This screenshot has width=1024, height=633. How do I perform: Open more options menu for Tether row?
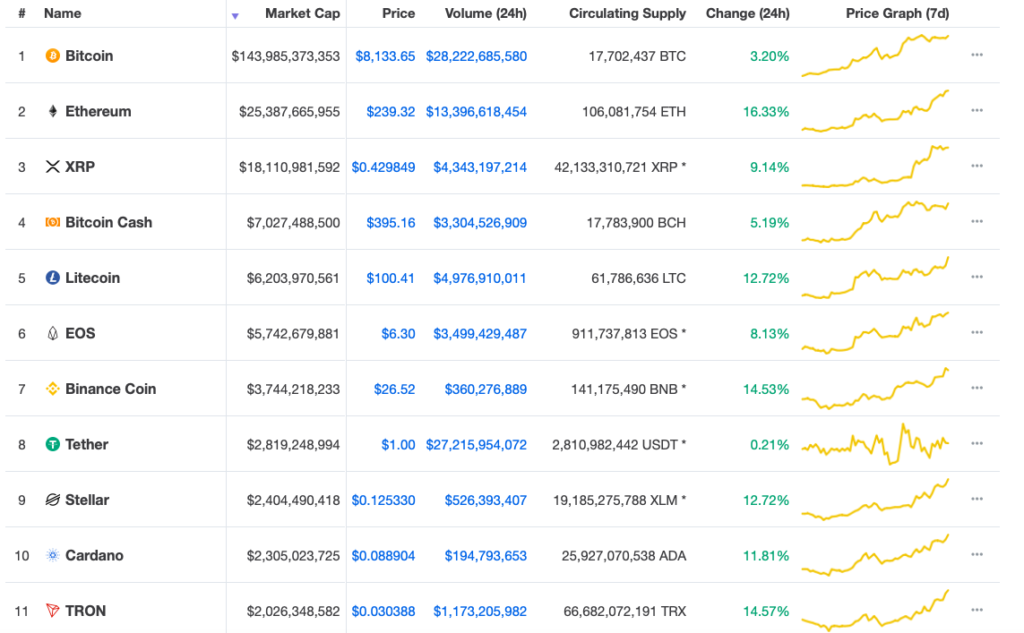pyautogui.click(x=977, y=444)
